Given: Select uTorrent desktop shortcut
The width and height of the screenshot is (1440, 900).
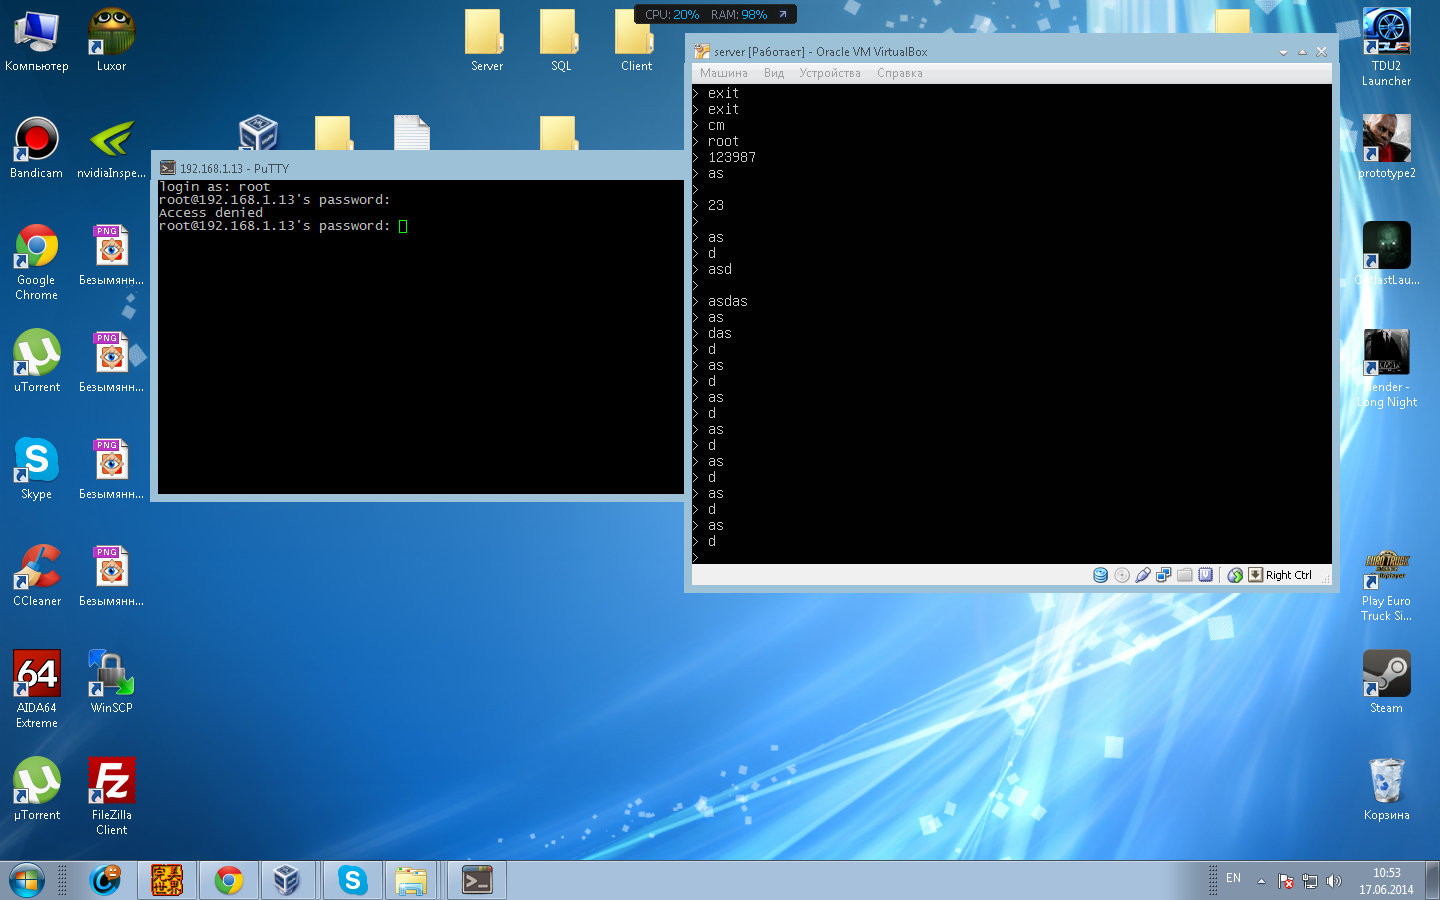Looking at the screenshot, I should click(37, 361).
